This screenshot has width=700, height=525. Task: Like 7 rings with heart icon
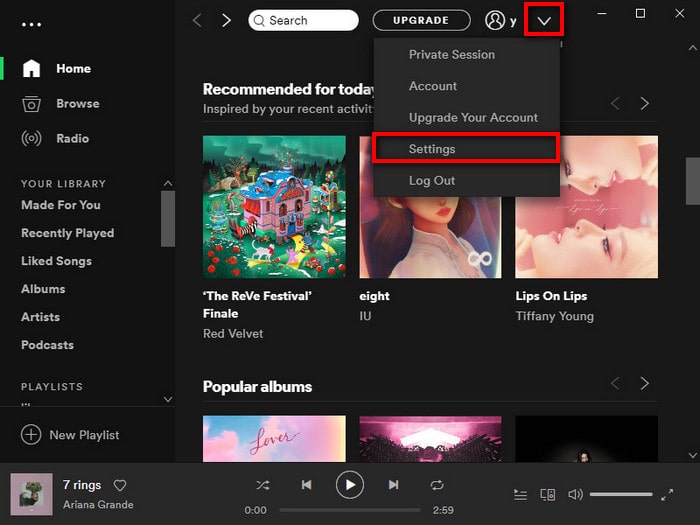pyautogui.click(x=120, y=485)
